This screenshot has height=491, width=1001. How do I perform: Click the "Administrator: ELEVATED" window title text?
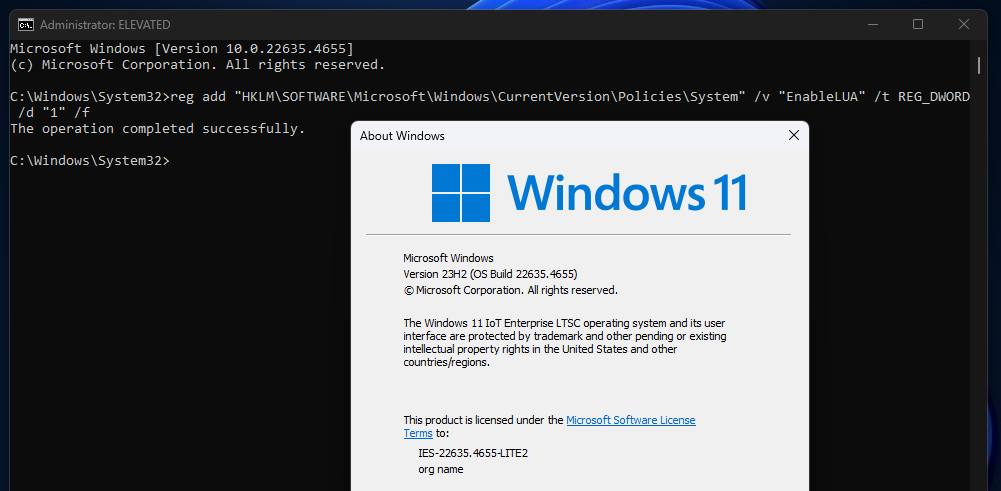point(105,25)
